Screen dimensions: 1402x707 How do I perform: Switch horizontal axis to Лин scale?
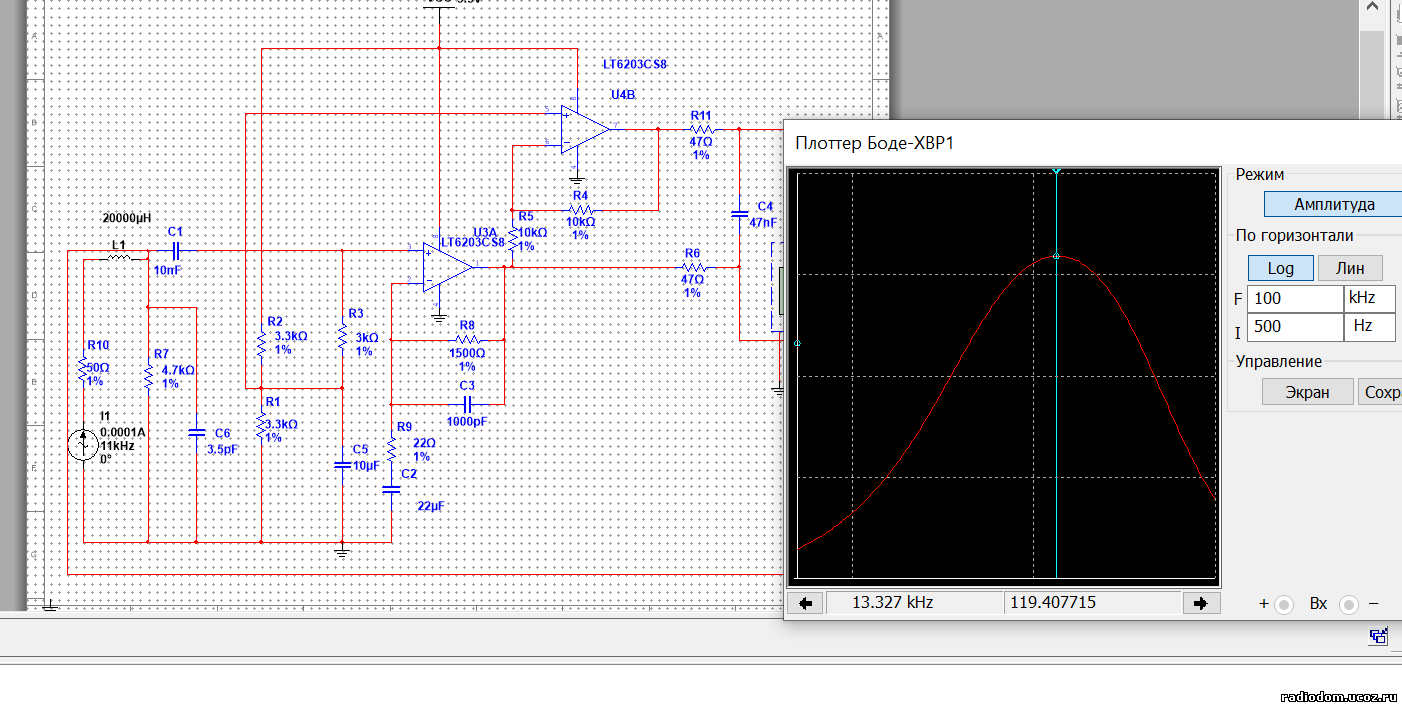coord(1350,268)
